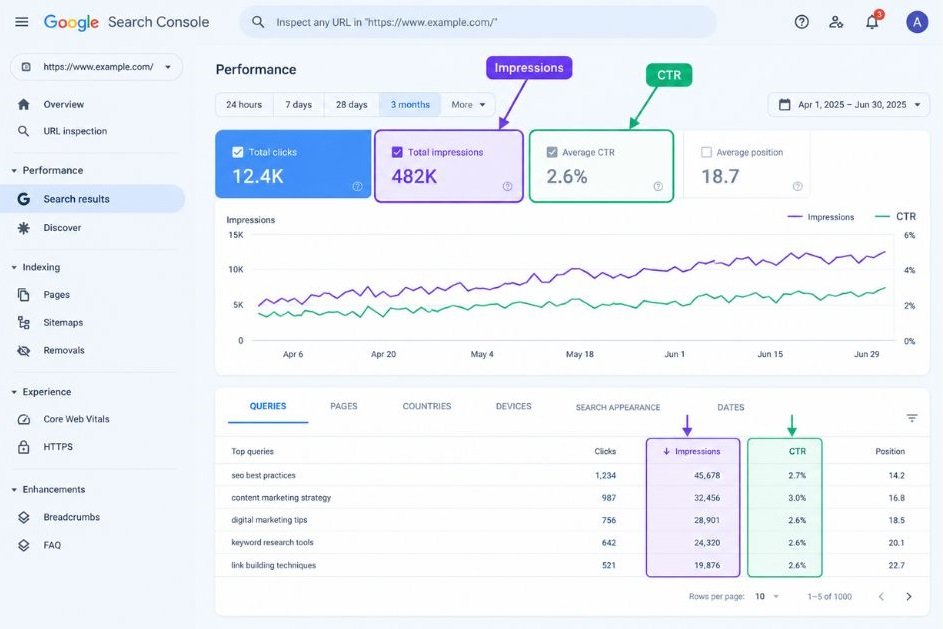The image size is (943, 629).
Task: Open the help question mark icon
Action: [x=801, y=22]
